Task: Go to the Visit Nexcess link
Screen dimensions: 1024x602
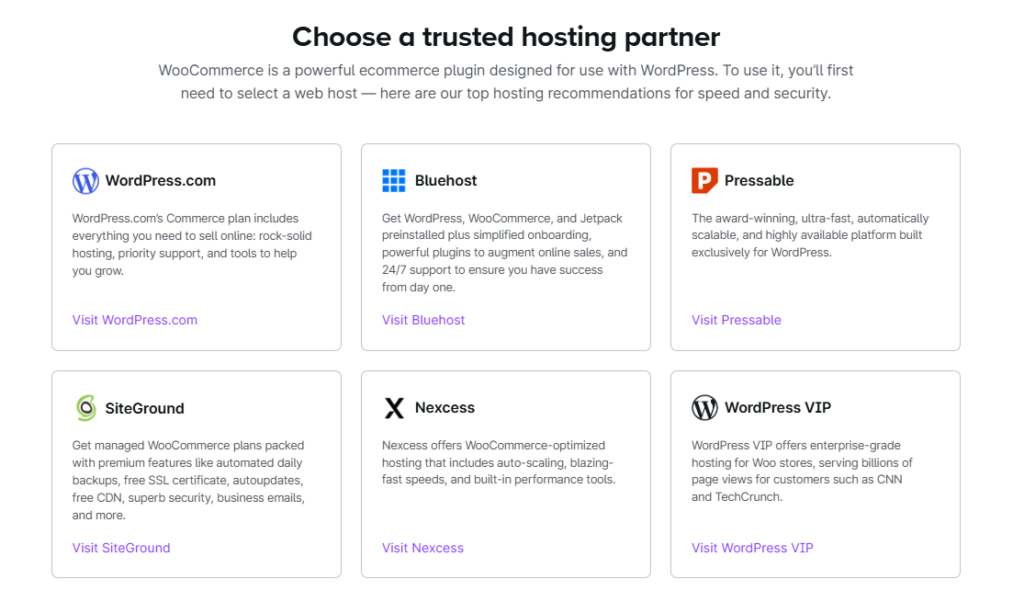Action: click(x=423, y=548)
